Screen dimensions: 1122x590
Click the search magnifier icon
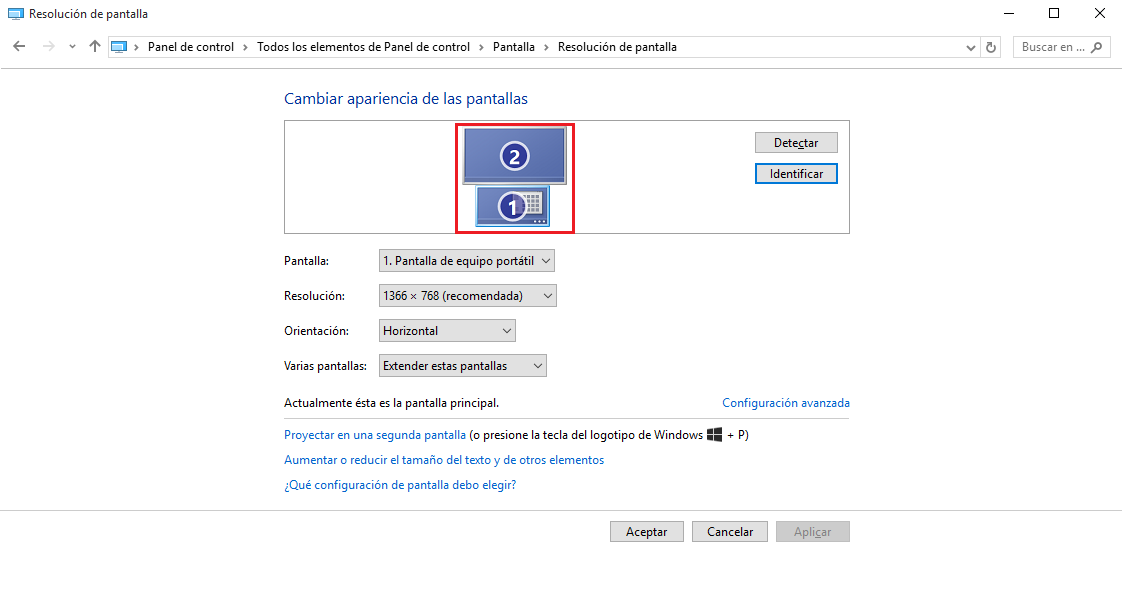click(x=1097, y=47)
